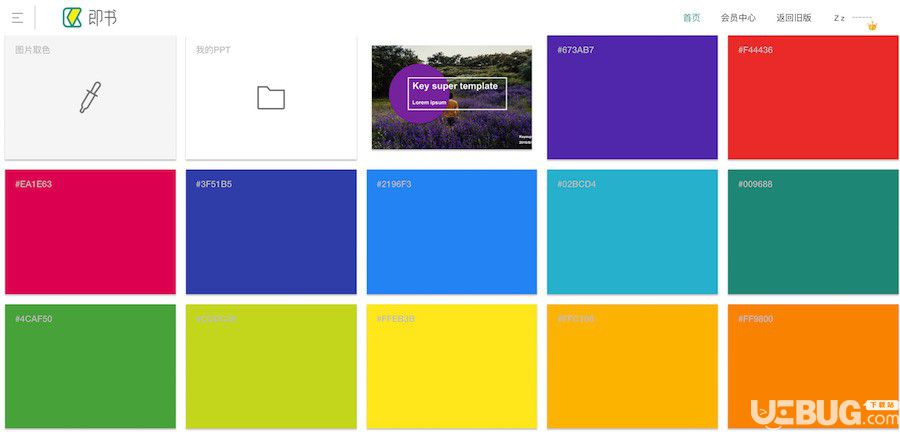The height and width of the screenshot is (434, 900).
Task: Select purple swatch #673AB7
Action: 632,98
